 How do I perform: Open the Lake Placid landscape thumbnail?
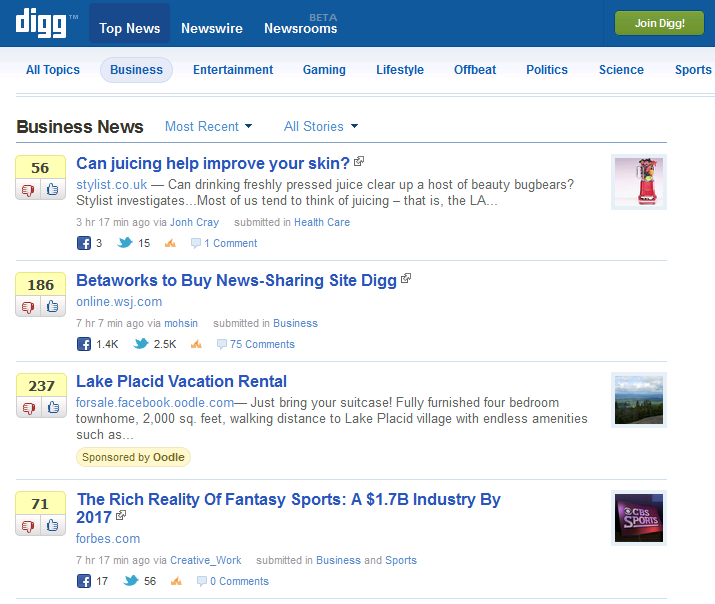[x=639, y=400]
